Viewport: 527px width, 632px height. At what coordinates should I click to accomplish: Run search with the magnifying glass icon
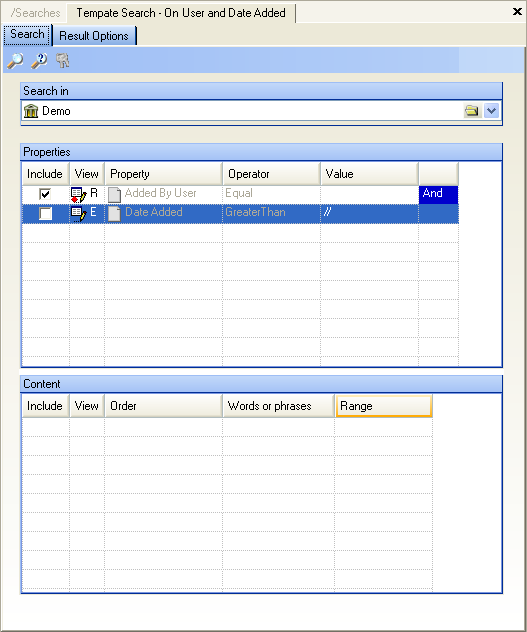[15, 60]
